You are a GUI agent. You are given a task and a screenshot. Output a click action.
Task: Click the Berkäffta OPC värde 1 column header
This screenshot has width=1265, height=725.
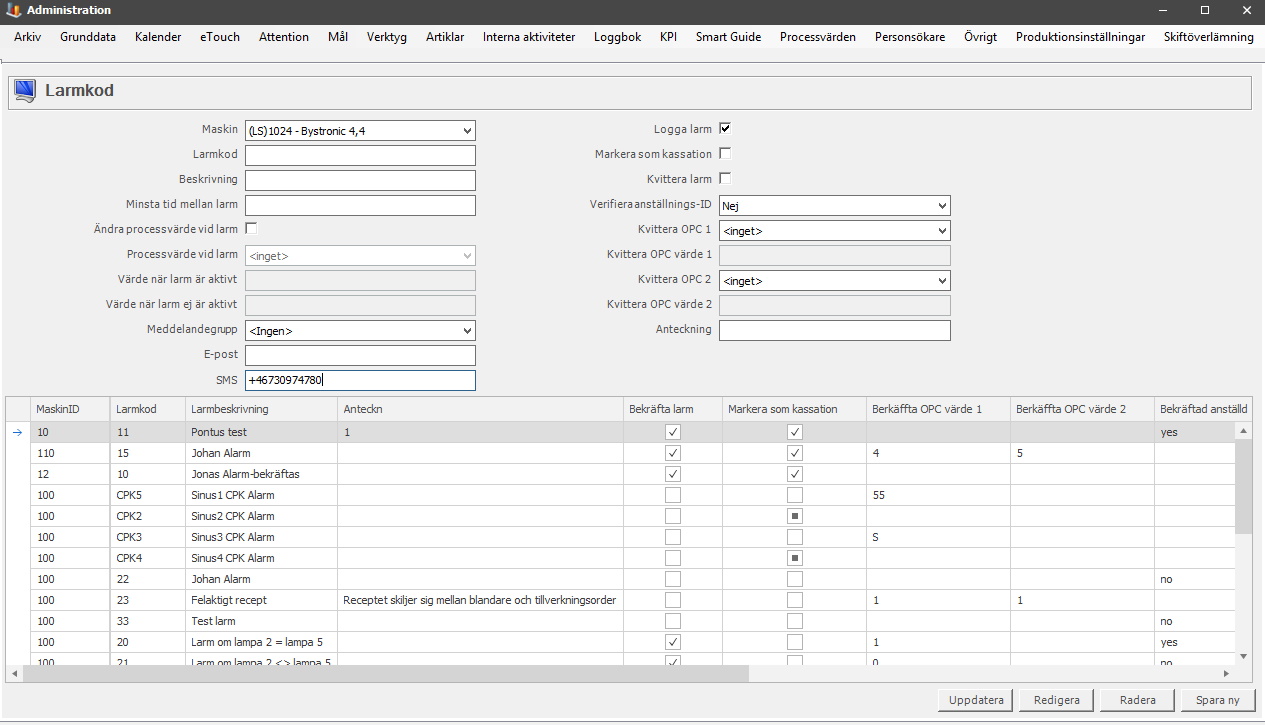[x=938, y=409]
